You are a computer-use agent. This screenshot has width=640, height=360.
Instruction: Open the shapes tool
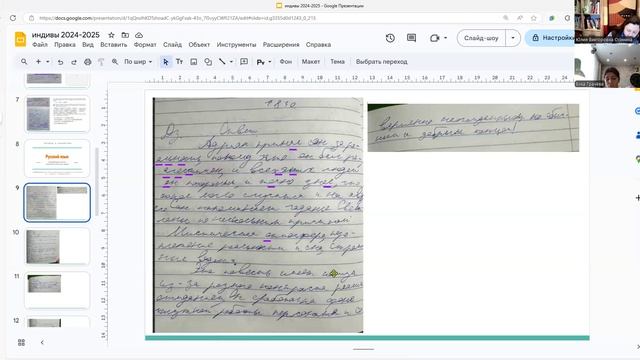(x=208, y=62)
